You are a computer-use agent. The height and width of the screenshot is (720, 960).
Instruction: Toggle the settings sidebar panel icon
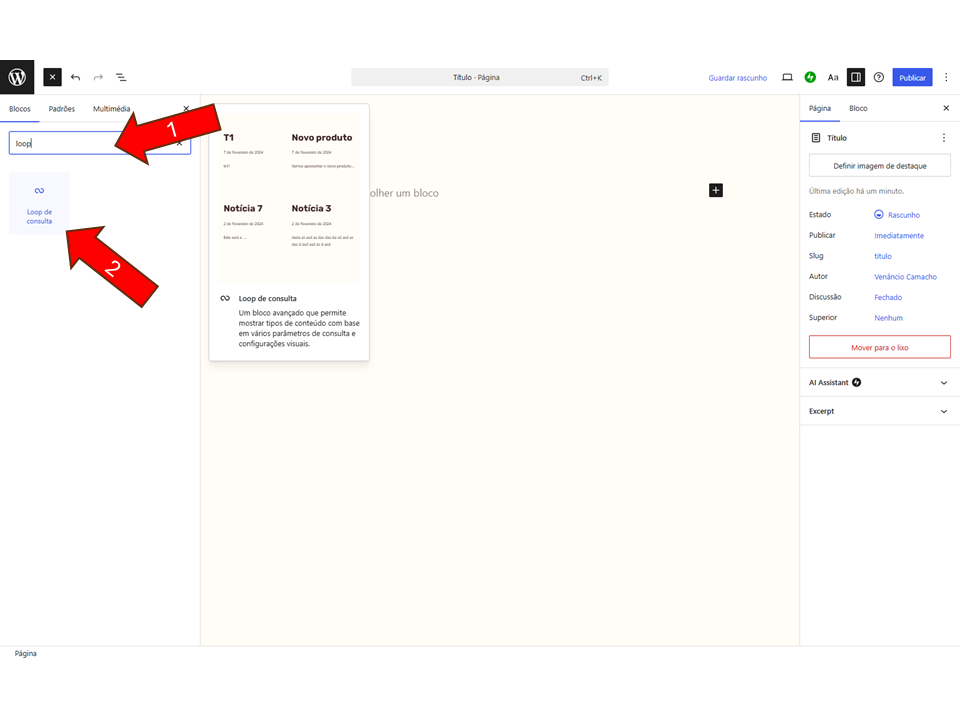coord(855,77)
